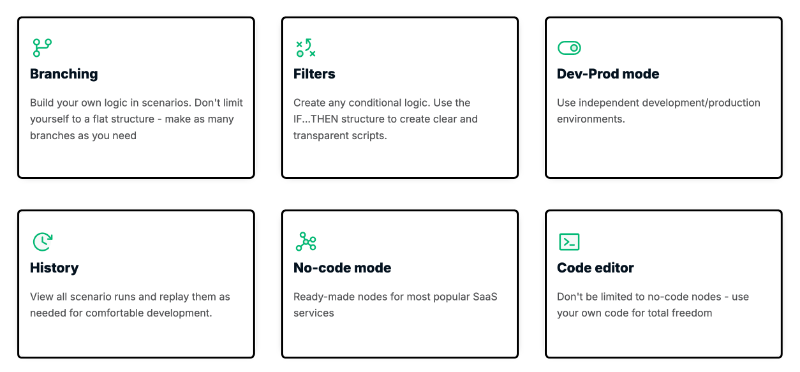Click the History scenario runs description
Image resolution: width=800 pixels, height=372 pixels.
[130, 305]
